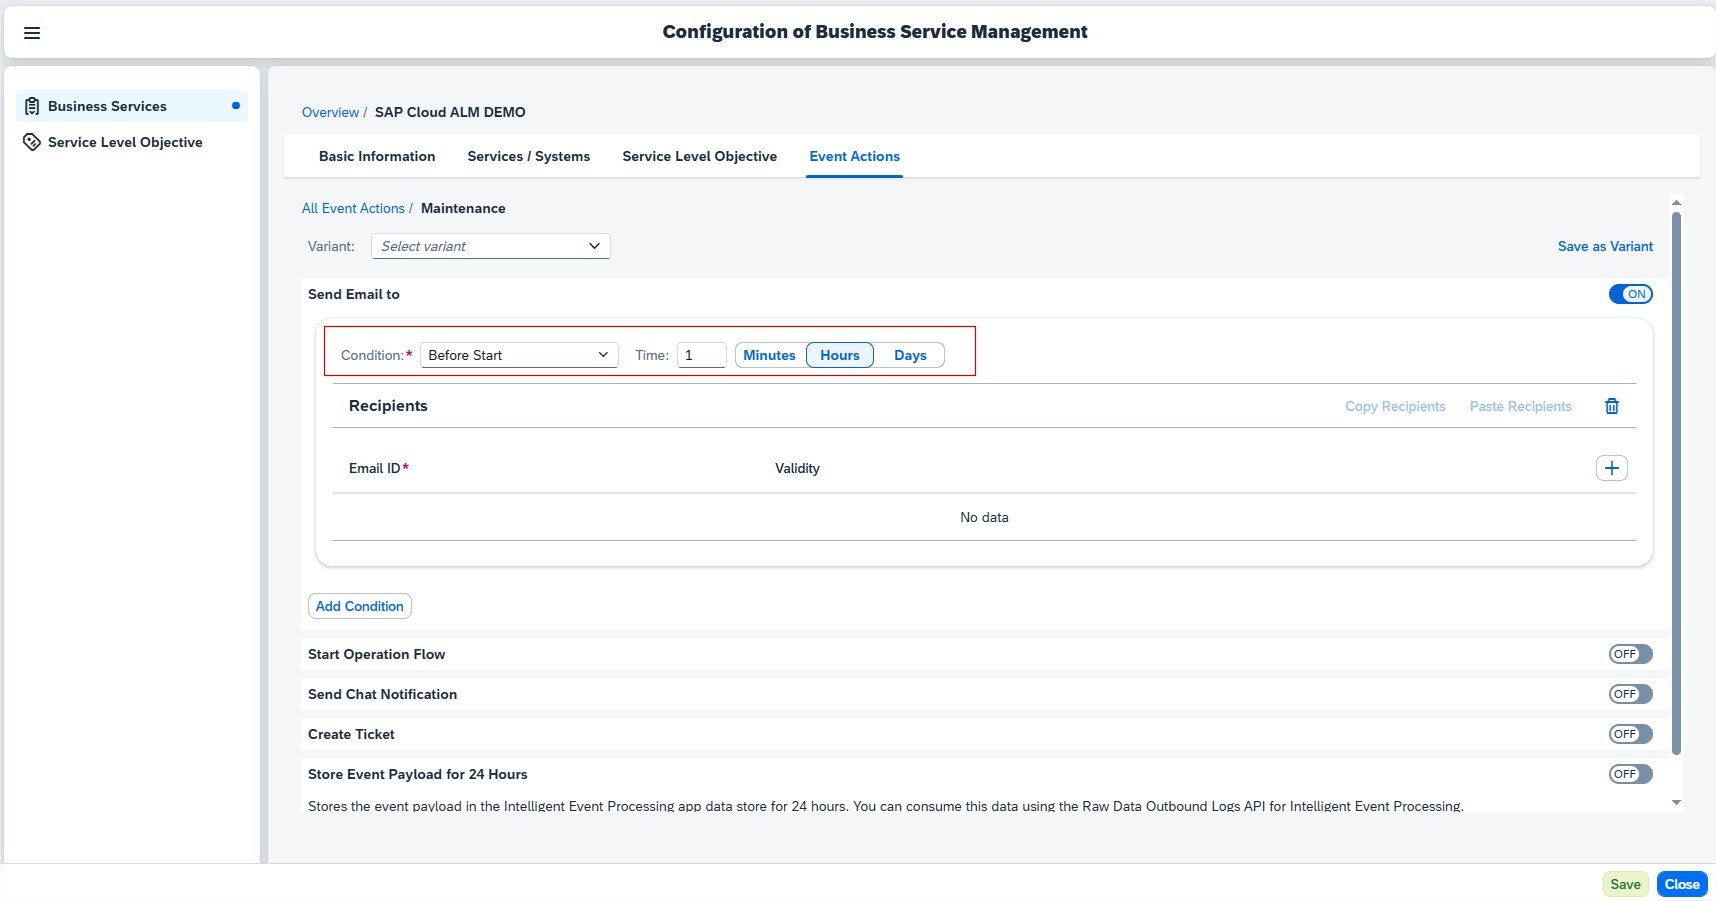Viewport: 1716px width, 901px height.
Task: Click the Time input field
Action: [x=701, y=355]
